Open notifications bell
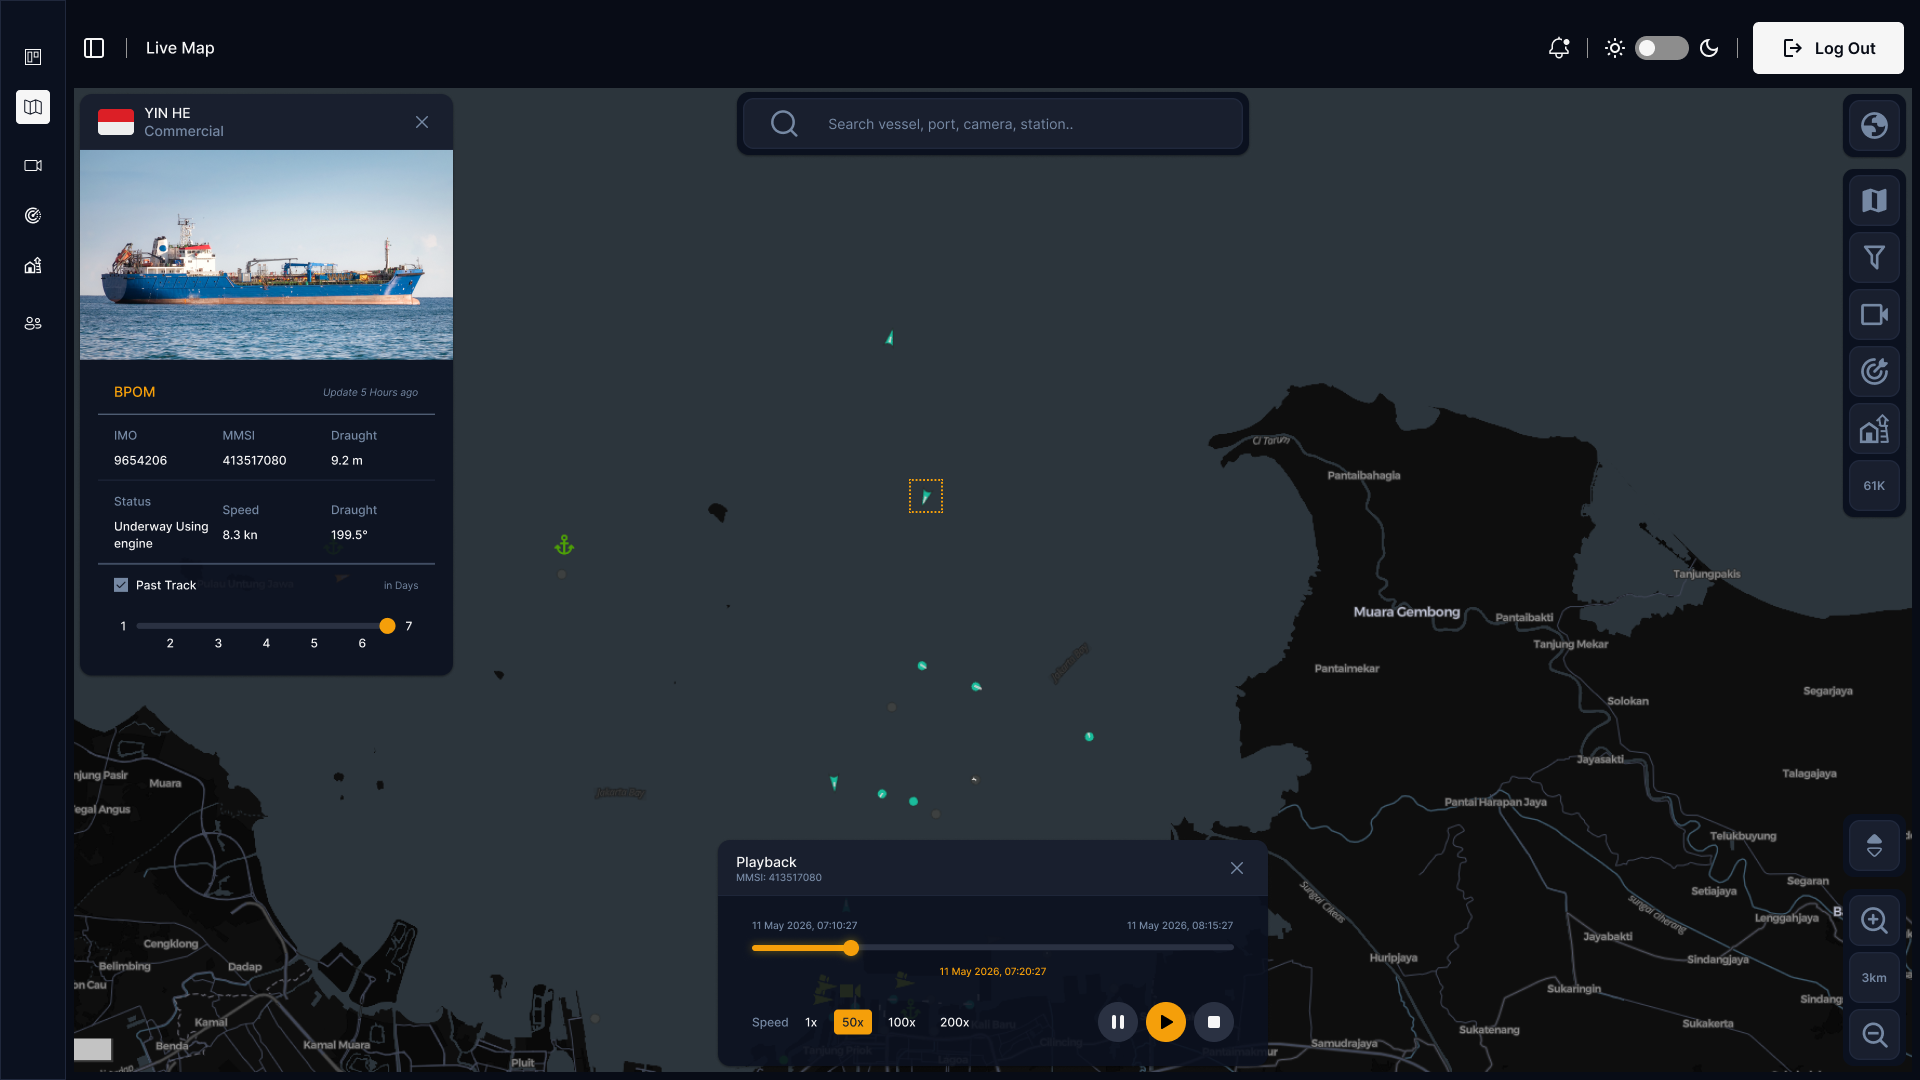Viewport: 1920px width, 1080px height. [x=1559, y=48]
